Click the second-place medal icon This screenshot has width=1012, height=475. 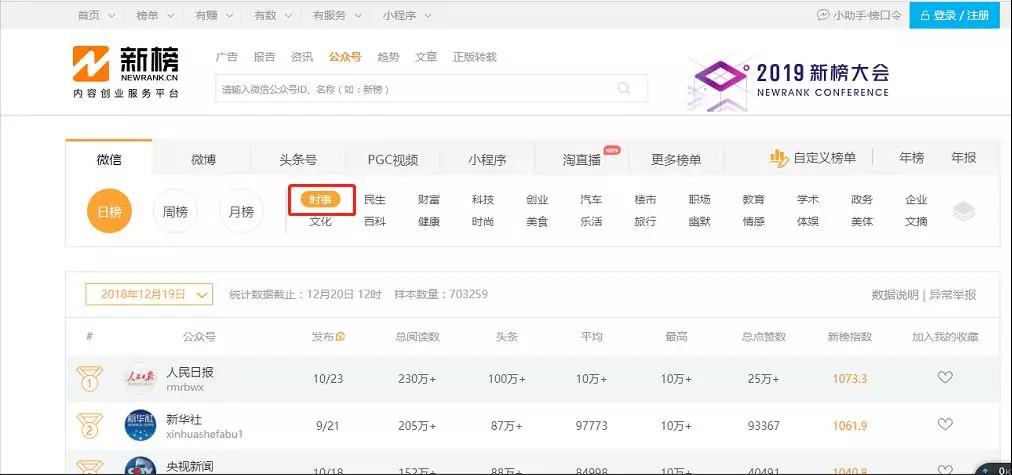point(89,426)
